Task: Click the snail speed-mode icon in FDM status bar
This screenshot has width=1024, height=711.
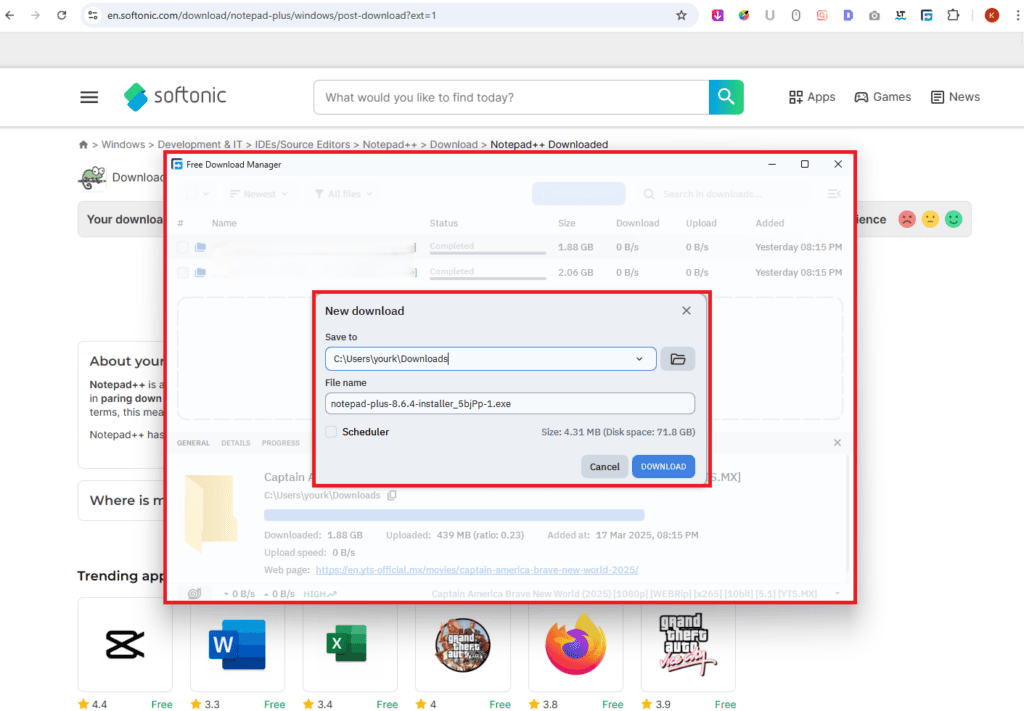Action: point(194,593)
